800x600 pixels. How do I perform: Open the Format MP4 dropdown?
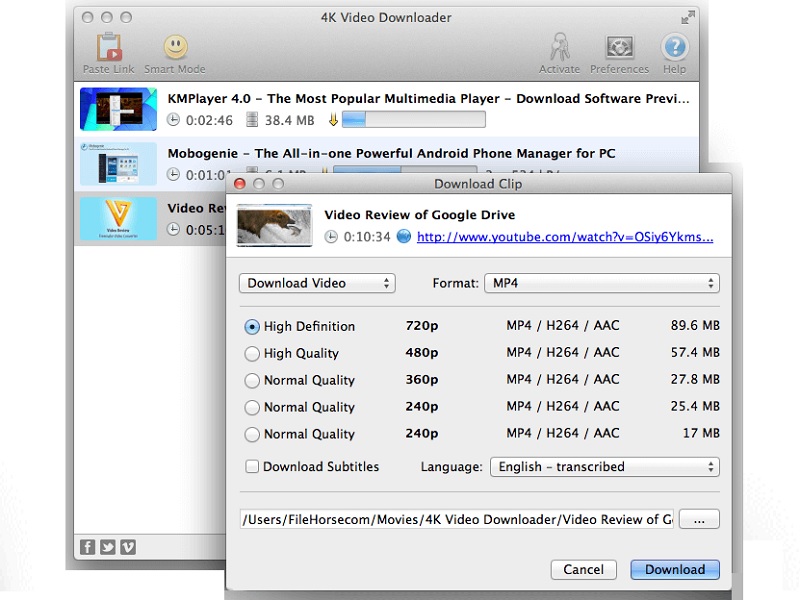(x=602, y=283)
